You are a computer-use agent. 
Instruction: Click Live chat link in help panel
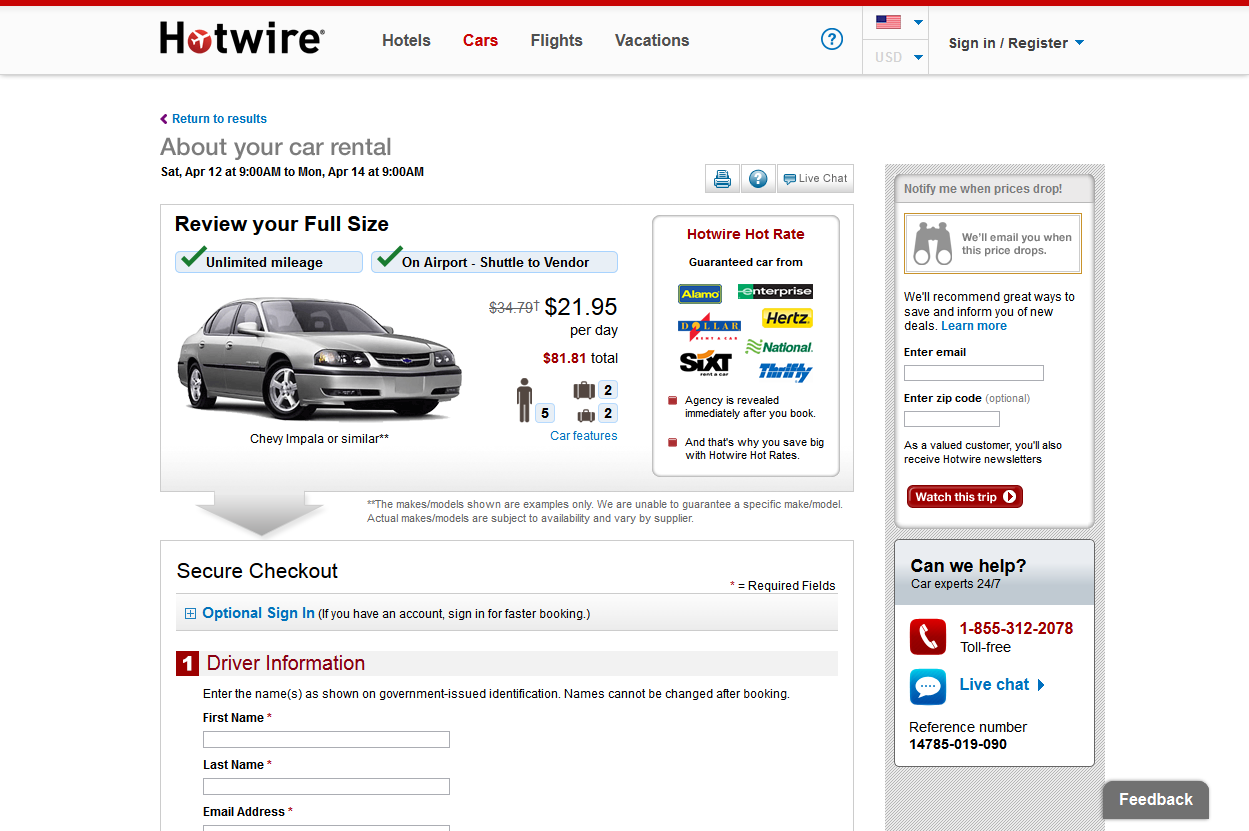click(x=1002, y=685)
